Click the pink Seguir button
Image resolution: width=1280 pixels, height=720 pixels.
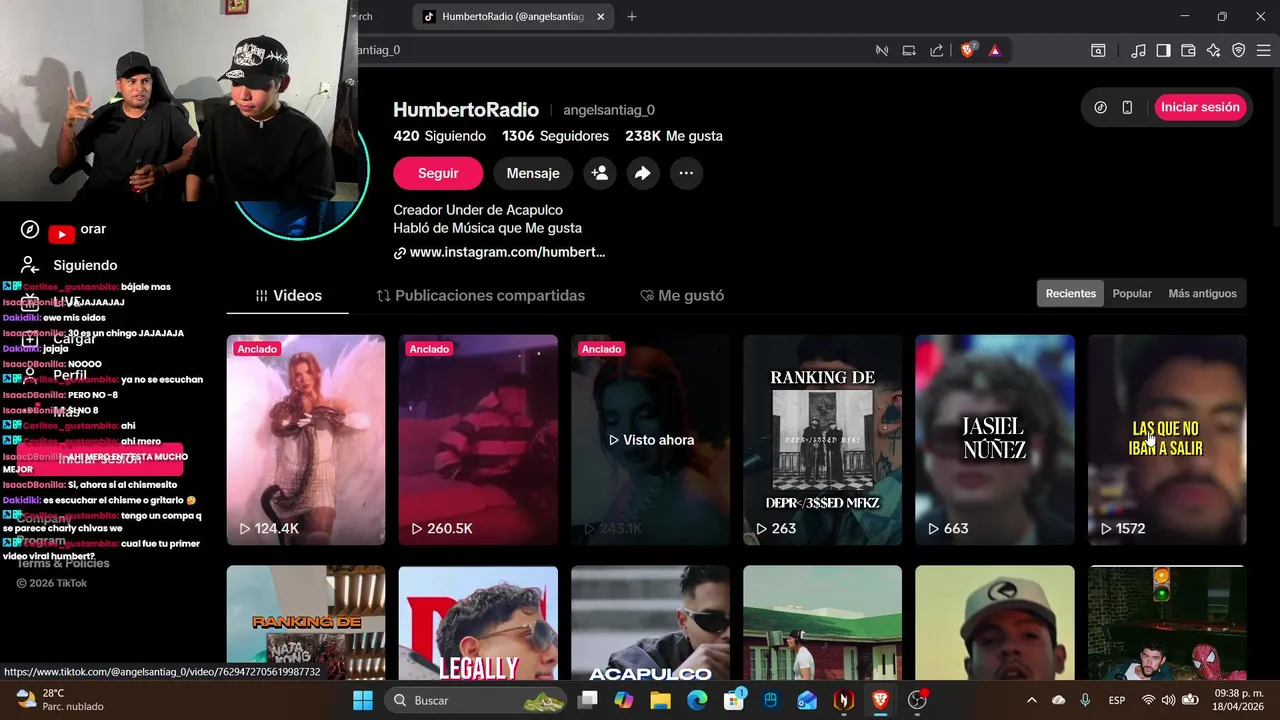point(438,173)
